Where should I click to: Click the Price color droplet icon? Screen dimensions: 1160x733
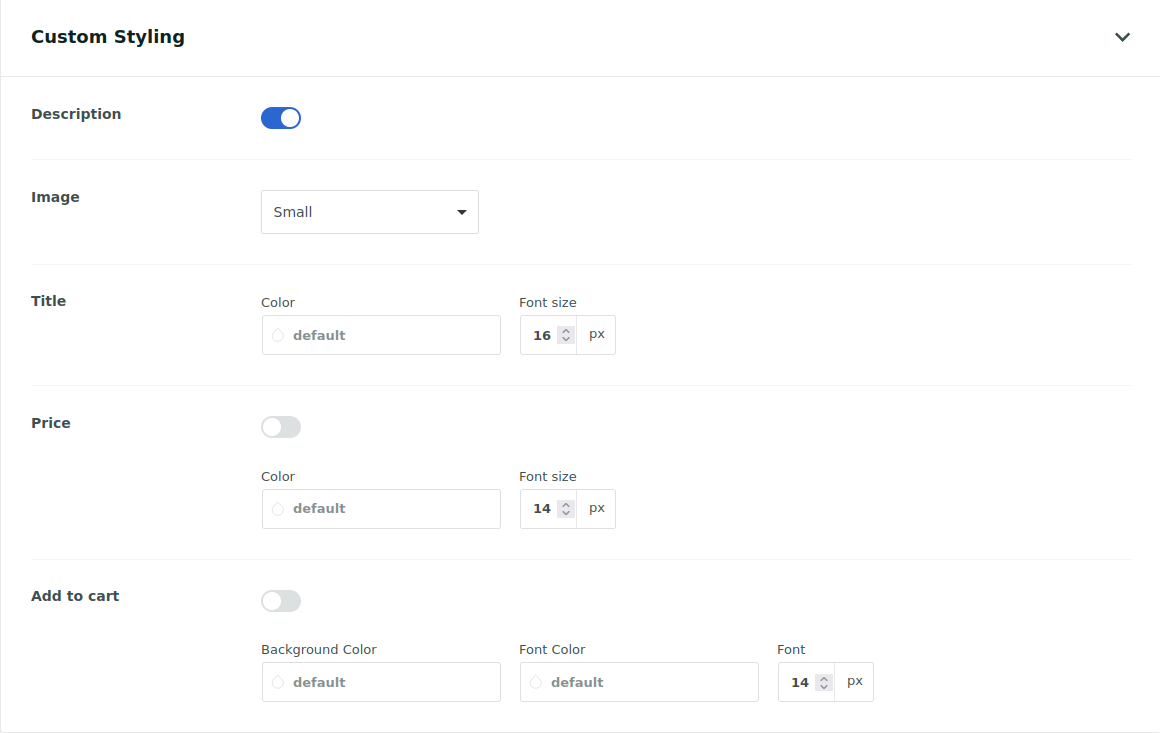click(277, 509)
